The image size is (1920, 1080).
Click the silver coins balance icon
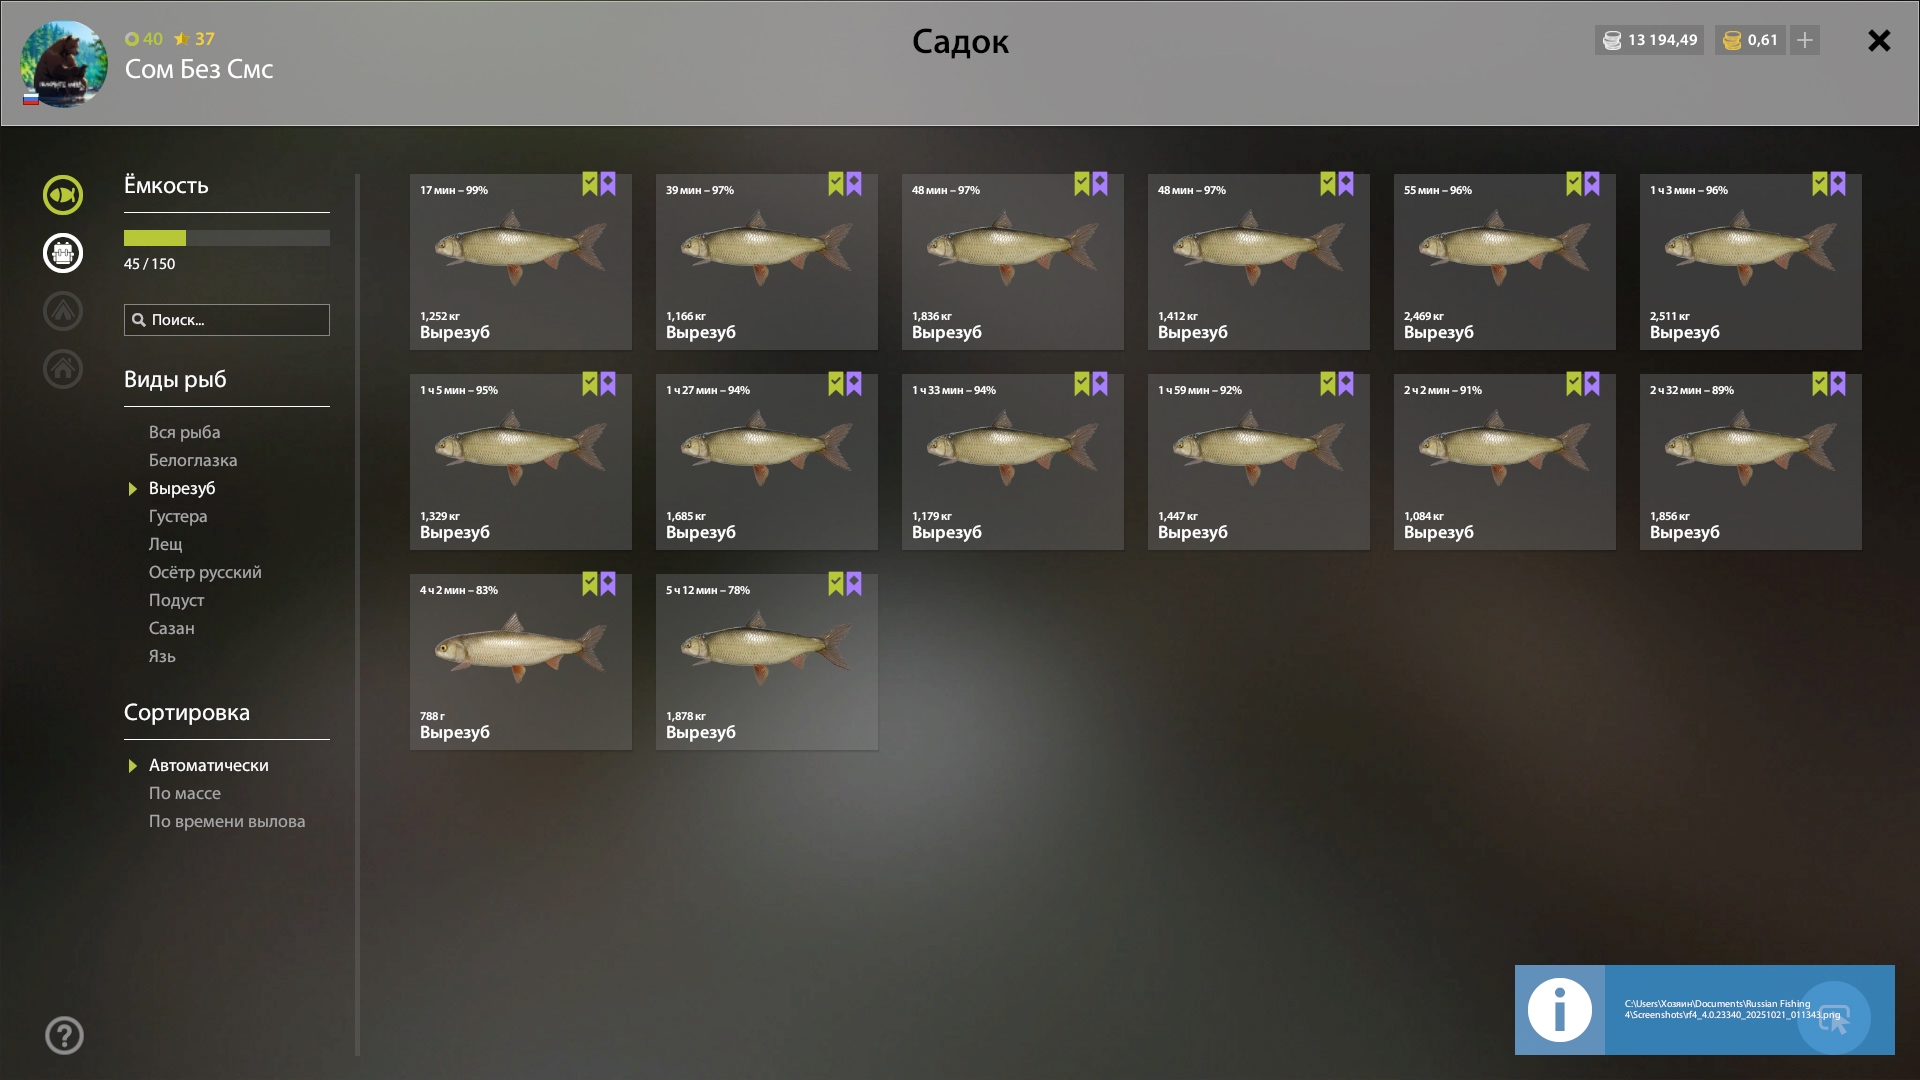tap(1612, 40)
